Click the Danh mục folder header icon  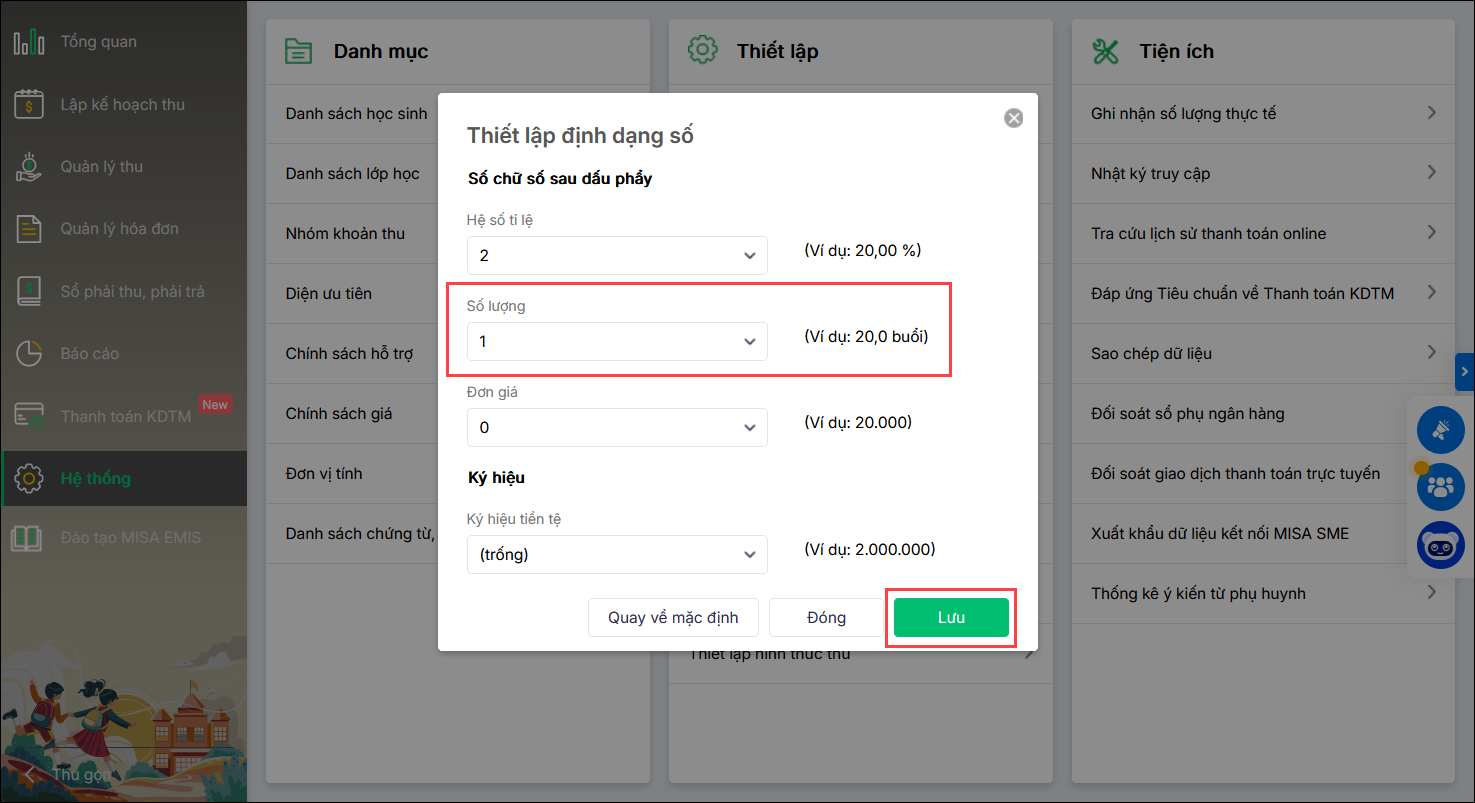click(x=298, y=51)
